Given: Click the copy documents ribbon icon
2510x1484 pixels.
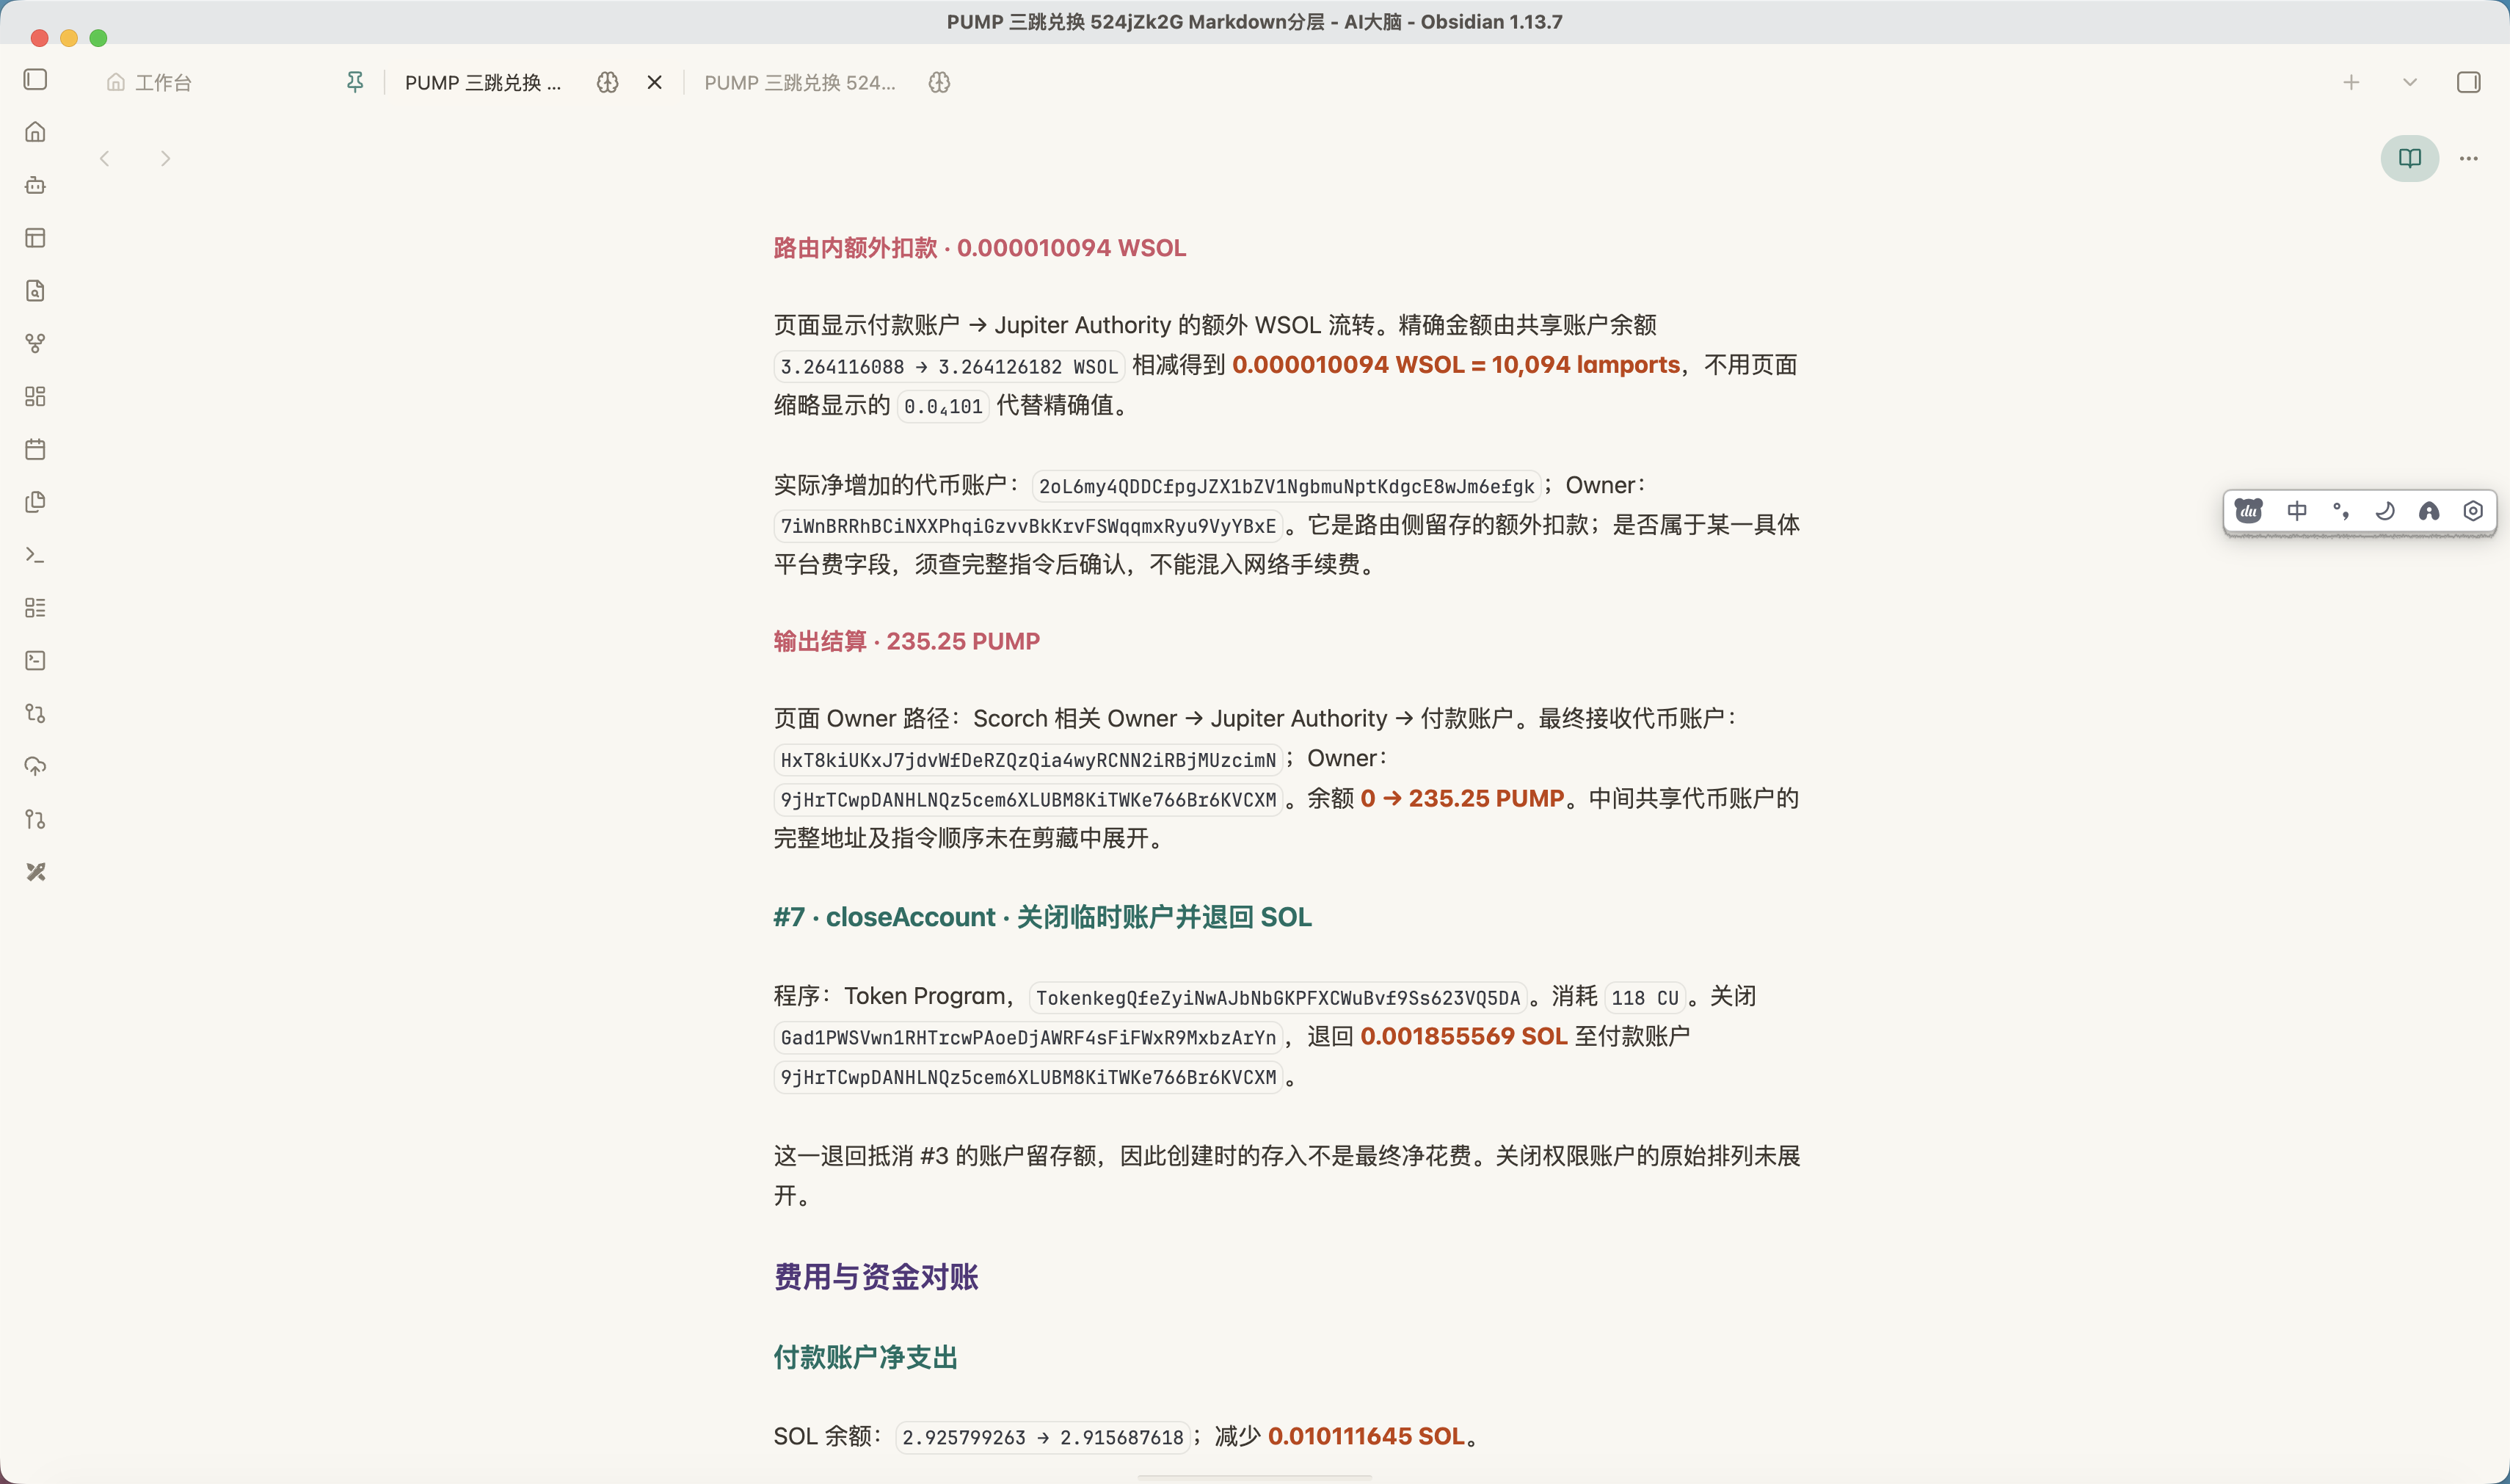Looking at the screenshot, I should (35, 502).
